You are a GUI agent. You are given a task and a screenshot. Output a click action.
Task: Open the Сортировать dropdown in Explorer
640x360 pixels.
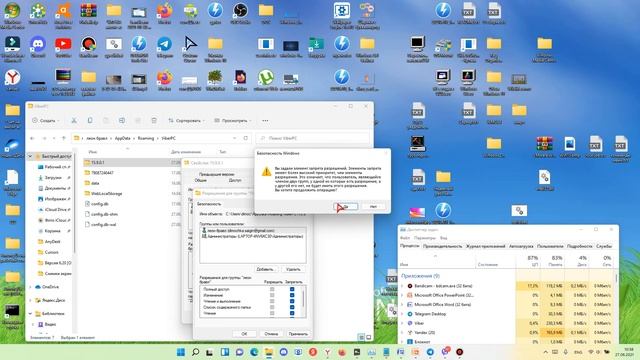(187, 120)
